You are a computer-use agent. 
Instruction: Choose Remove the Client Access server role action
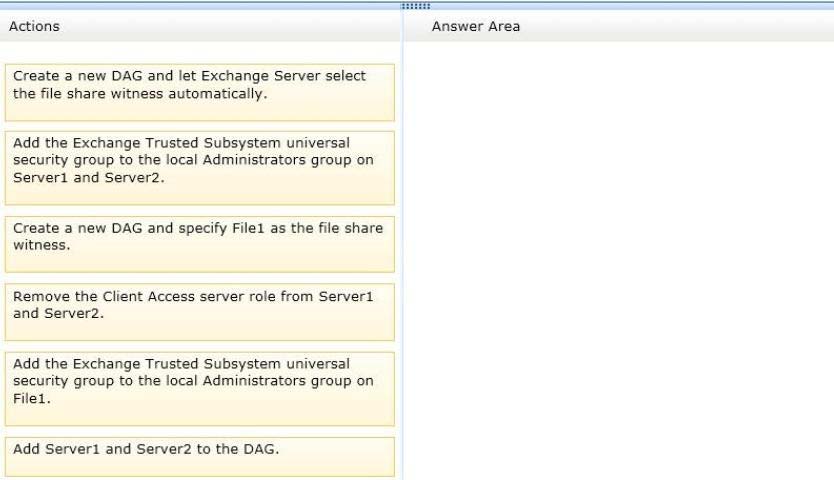click(x=200, y=312)
